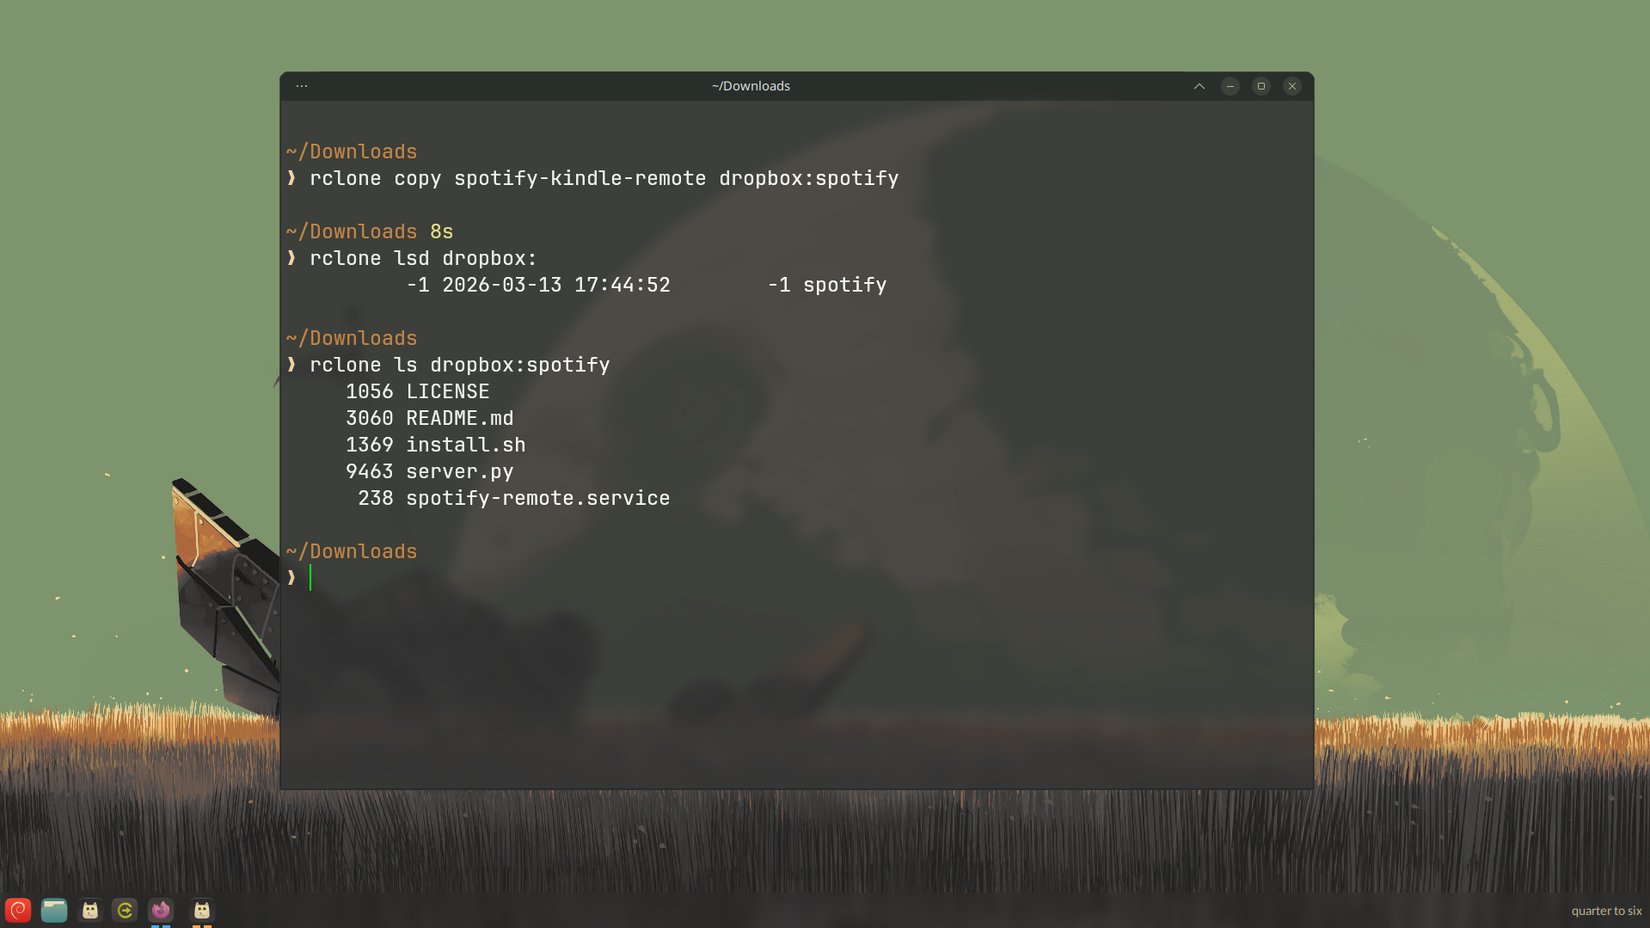Click the 'rclone ls dropbox:spotify' command line

click(x=459, y=365)
